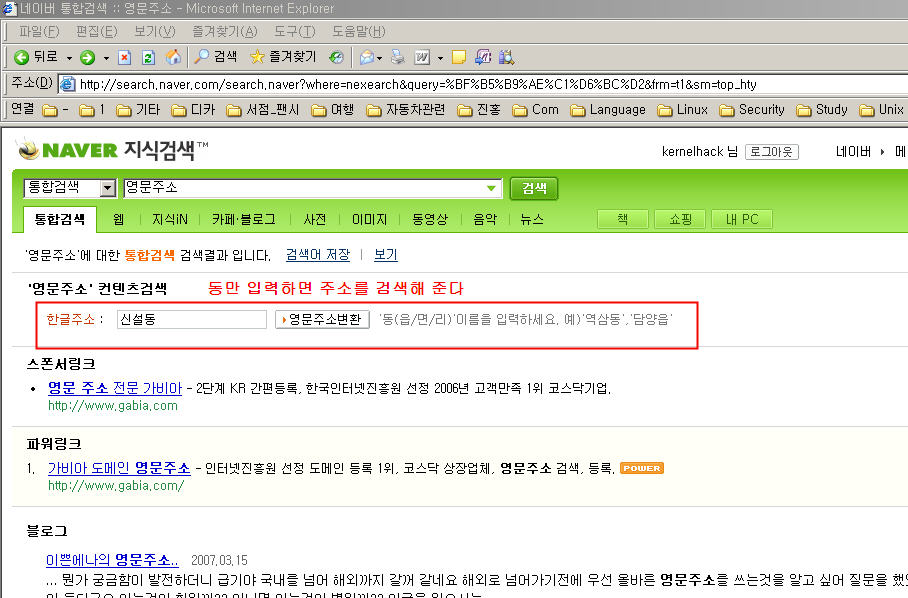Click the Print icon

(398, 57)
